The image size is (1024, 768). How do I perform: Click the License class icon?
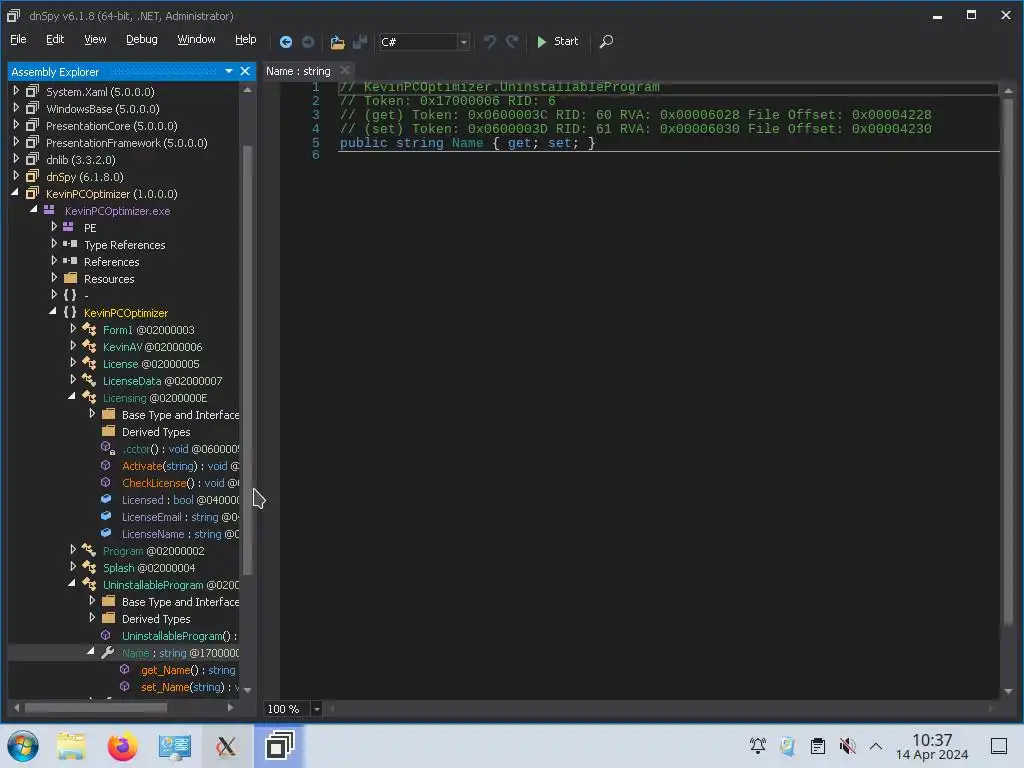click(89, 363)
